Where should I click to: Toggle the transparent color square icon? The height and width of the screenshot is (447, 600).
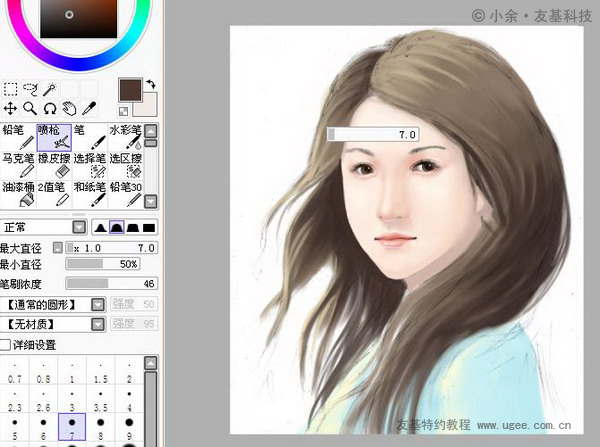tap(123, 111)
